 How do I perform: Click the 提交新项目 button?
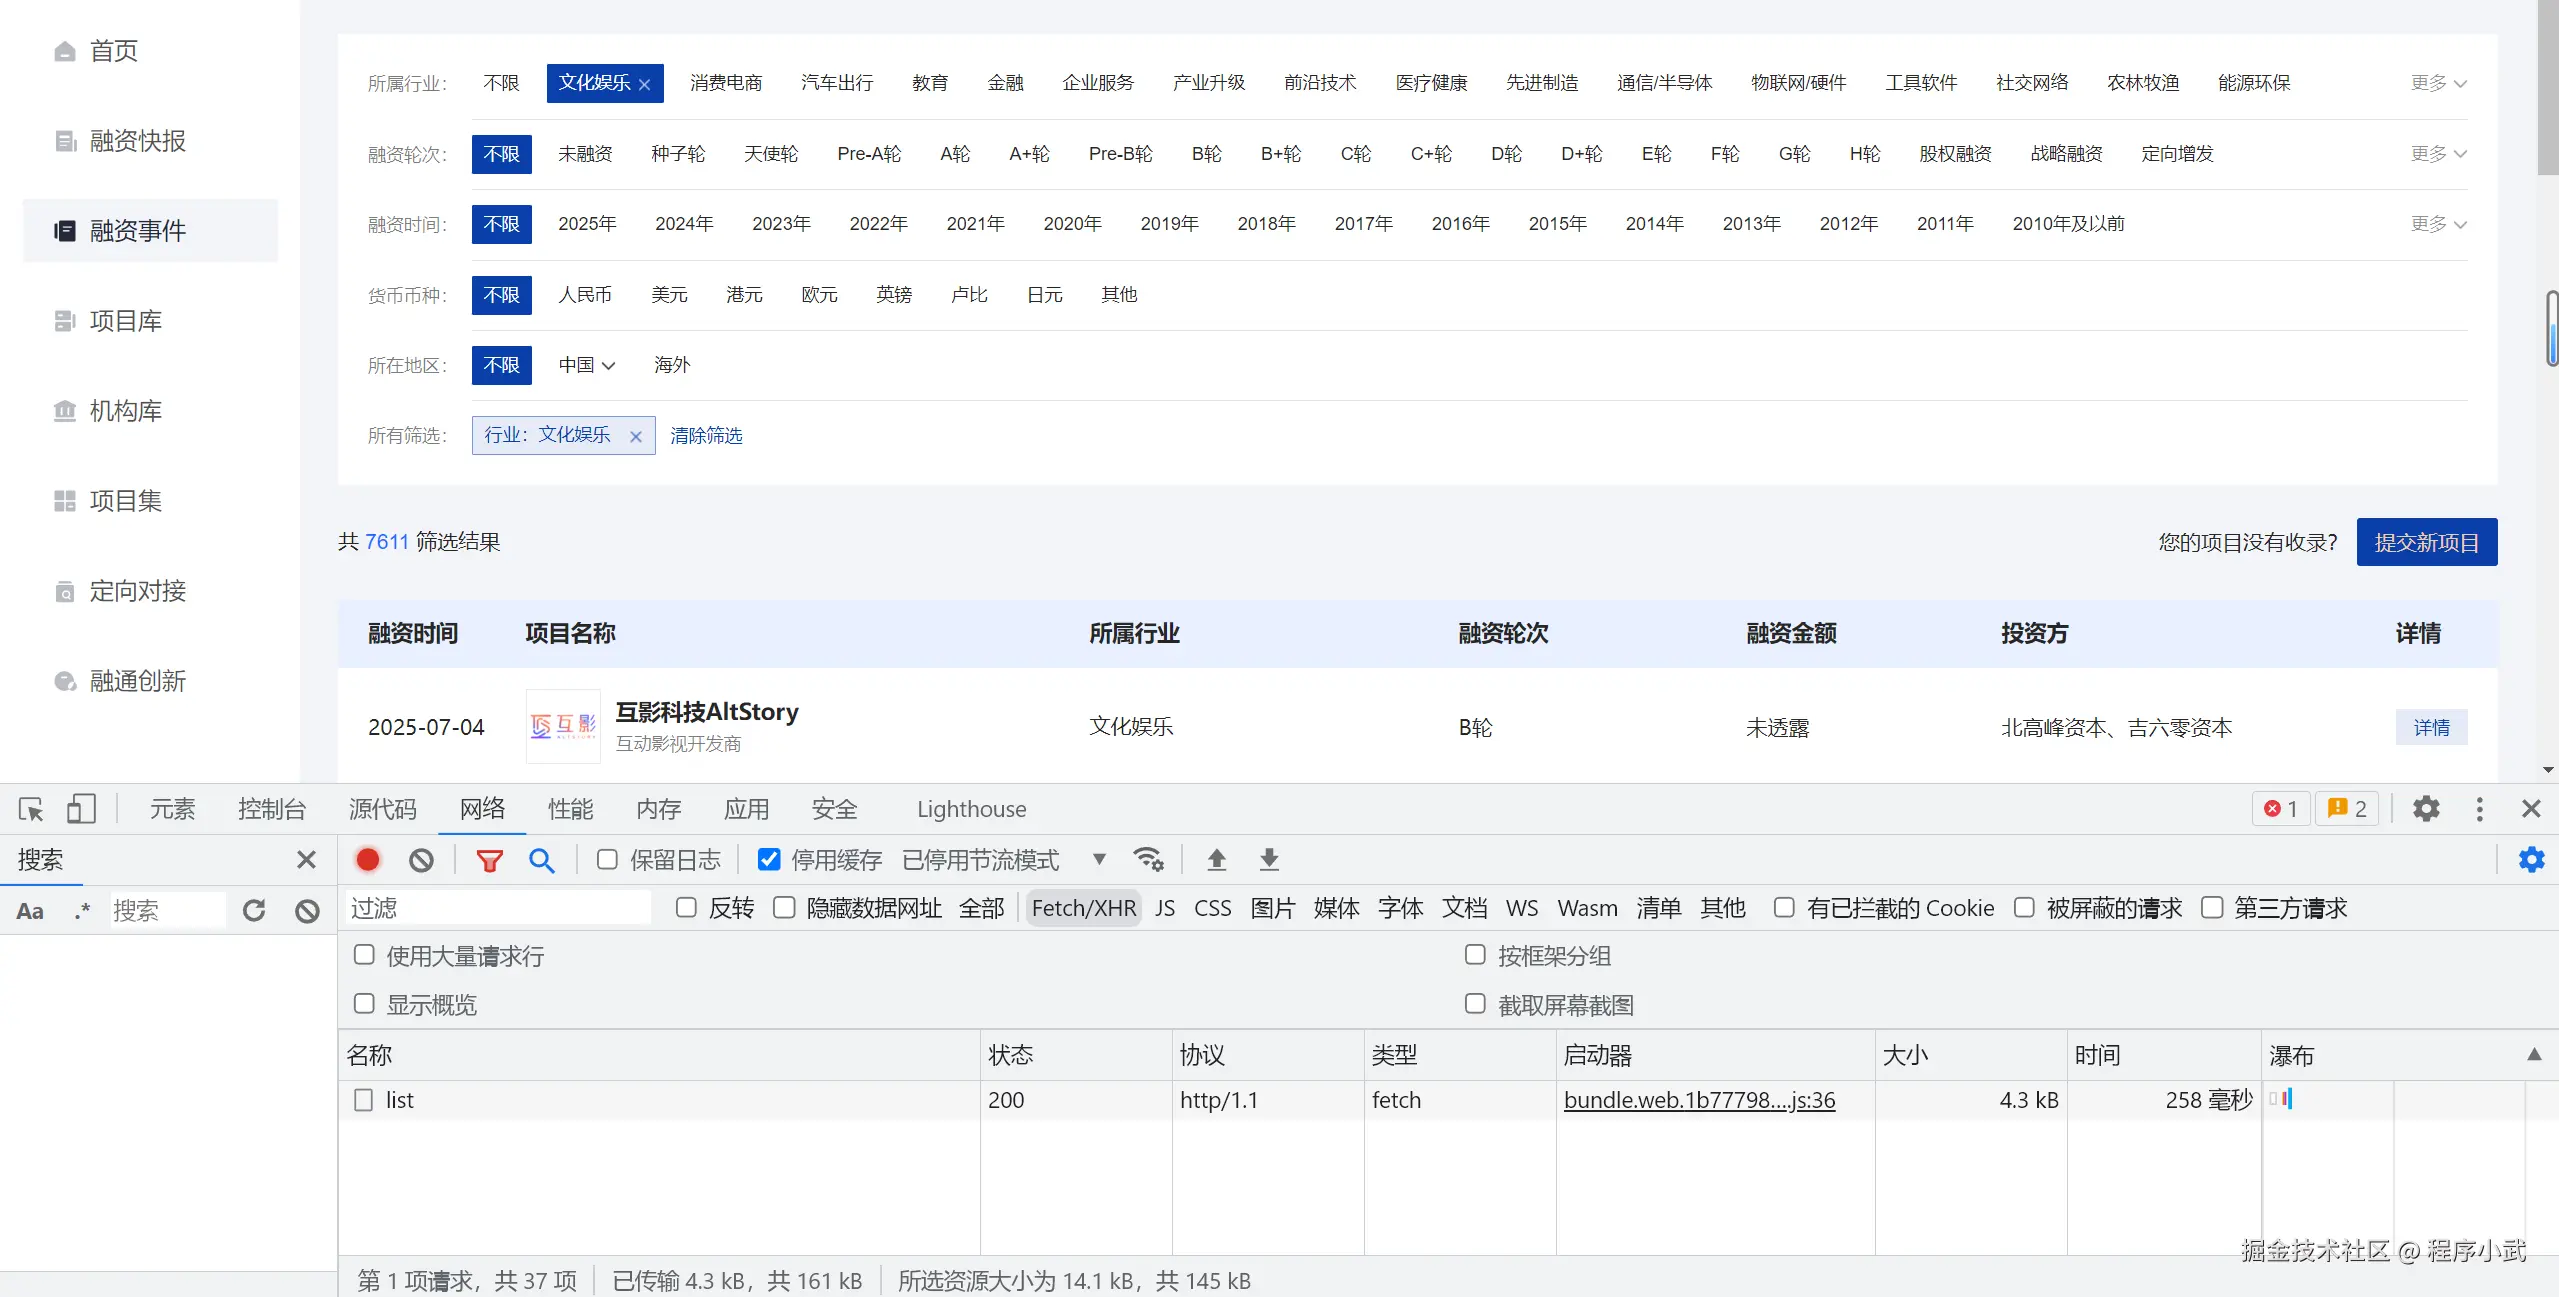point(2426,542)
